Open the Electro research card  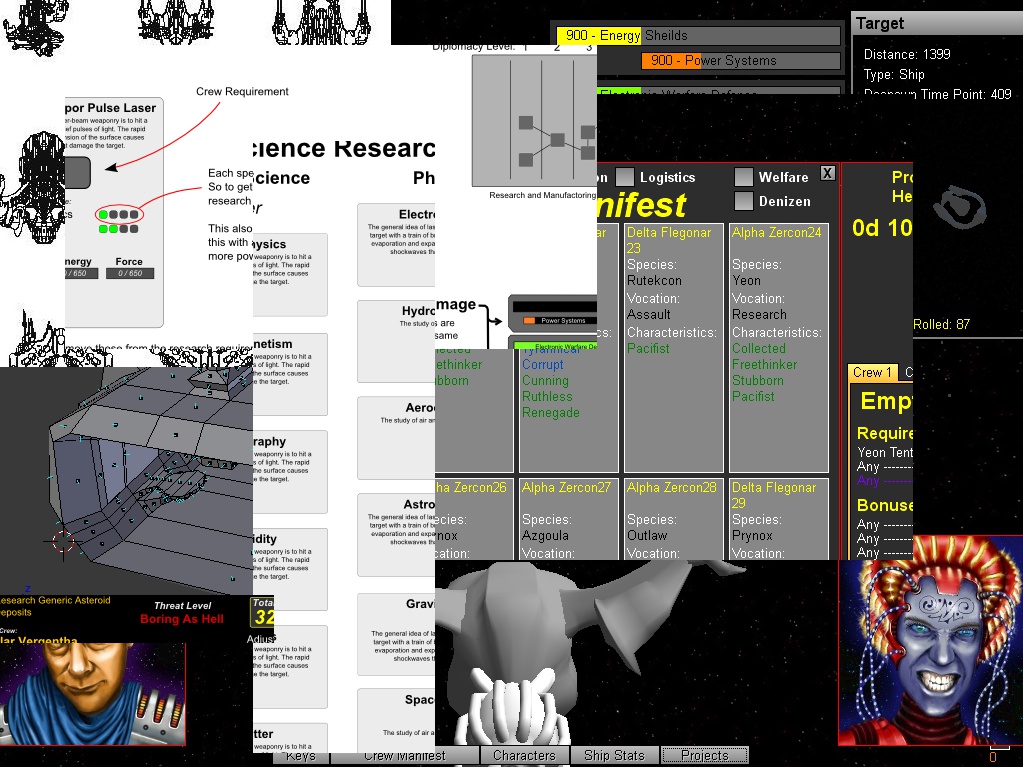click(x=396, y=245)
